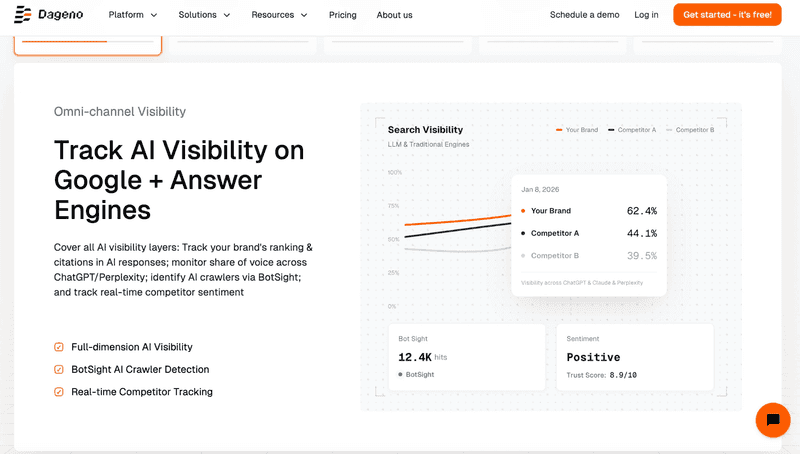The width and height of the screenshot is (800, 454).
Task: Click the Dageno logo icon
Action: (22, 15)
